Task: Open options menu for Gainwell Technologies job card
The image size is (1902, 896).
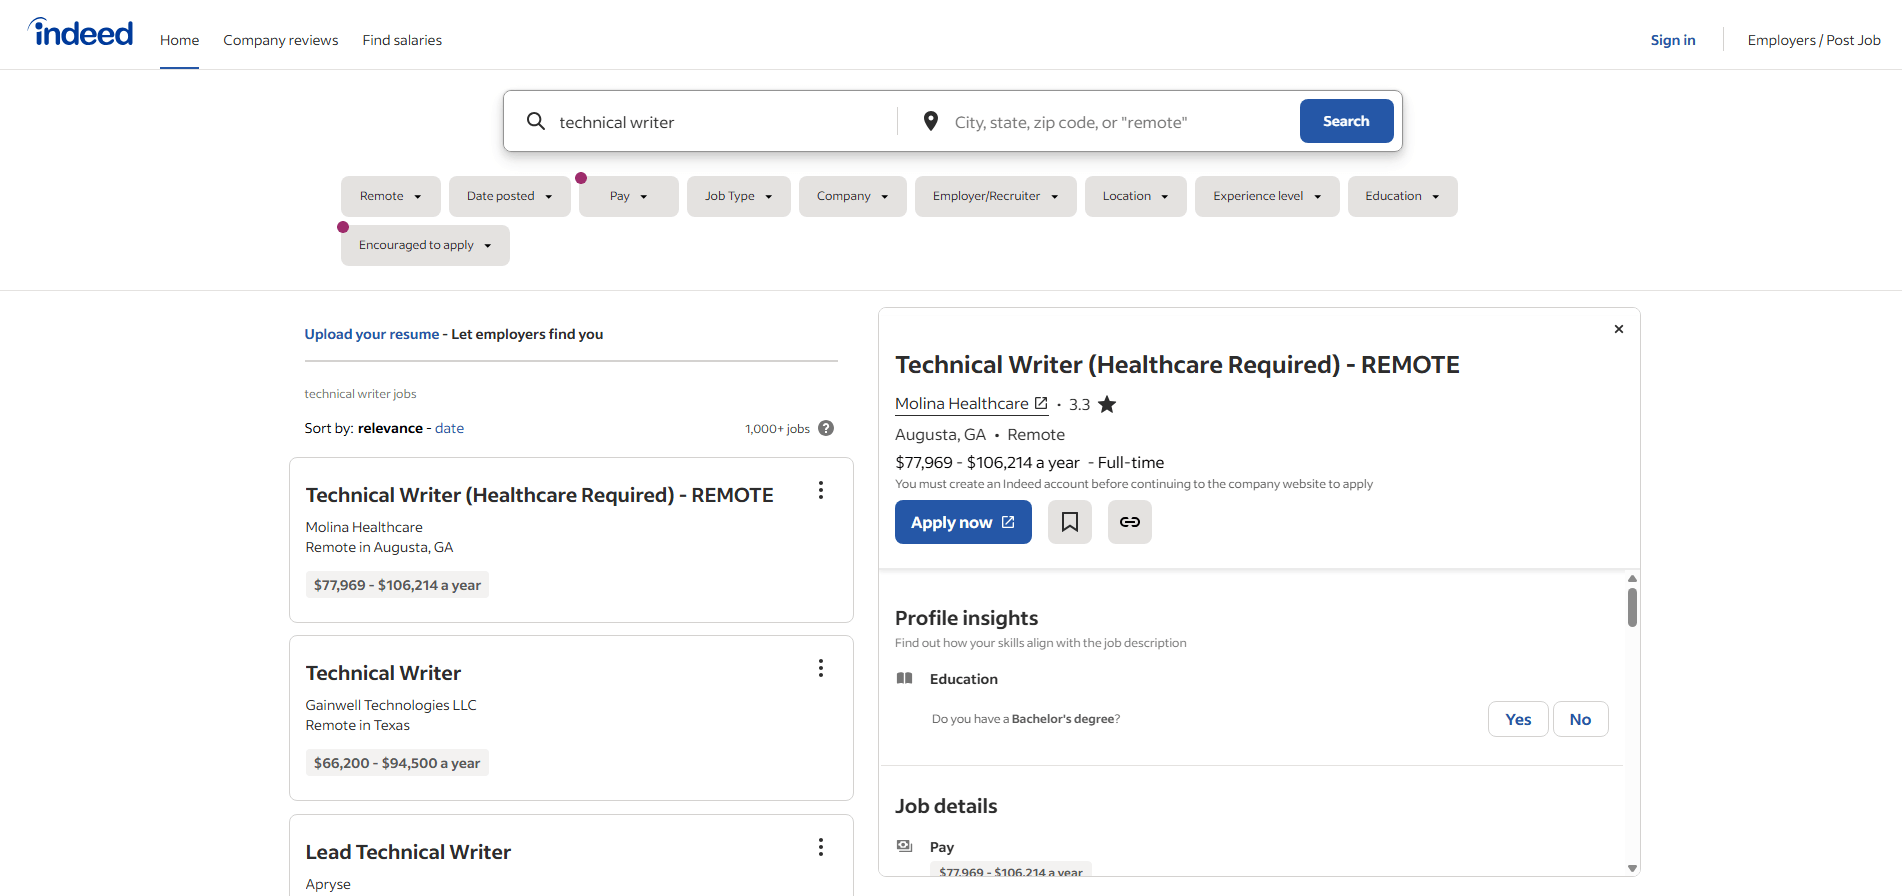Action: (x=821, y=668)
